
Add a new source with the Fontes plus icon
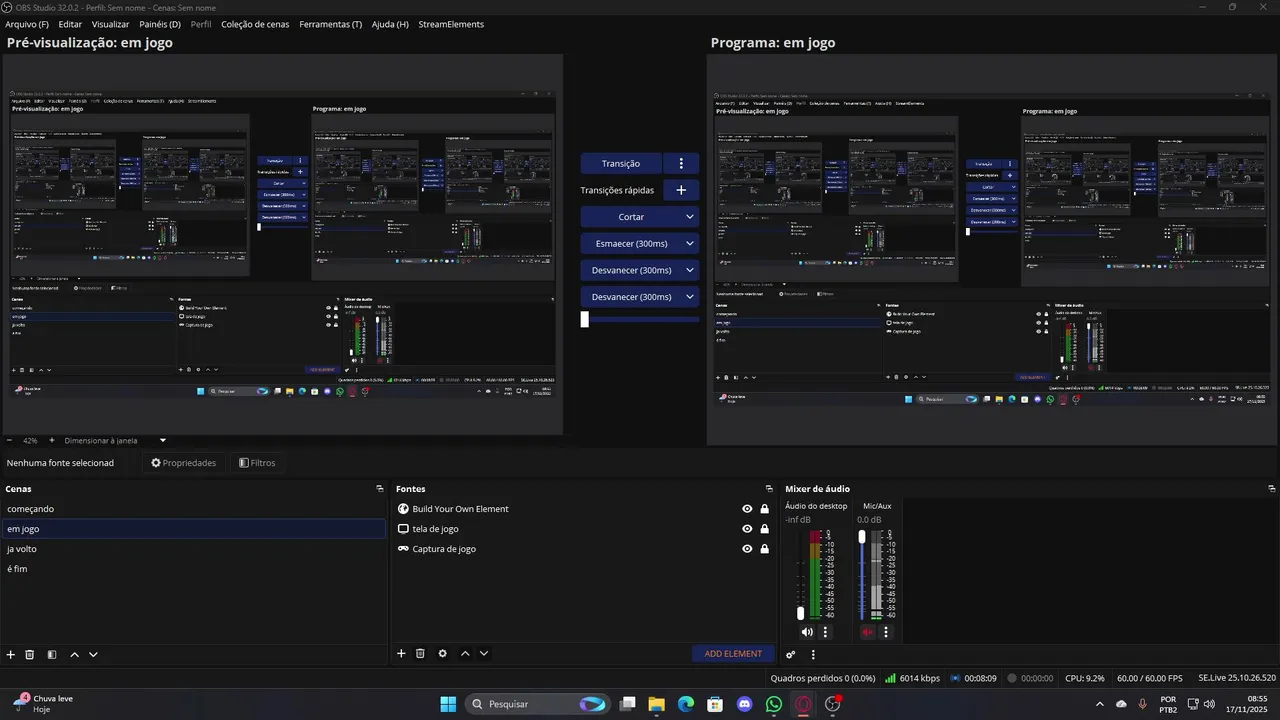[x=401, y=653]
